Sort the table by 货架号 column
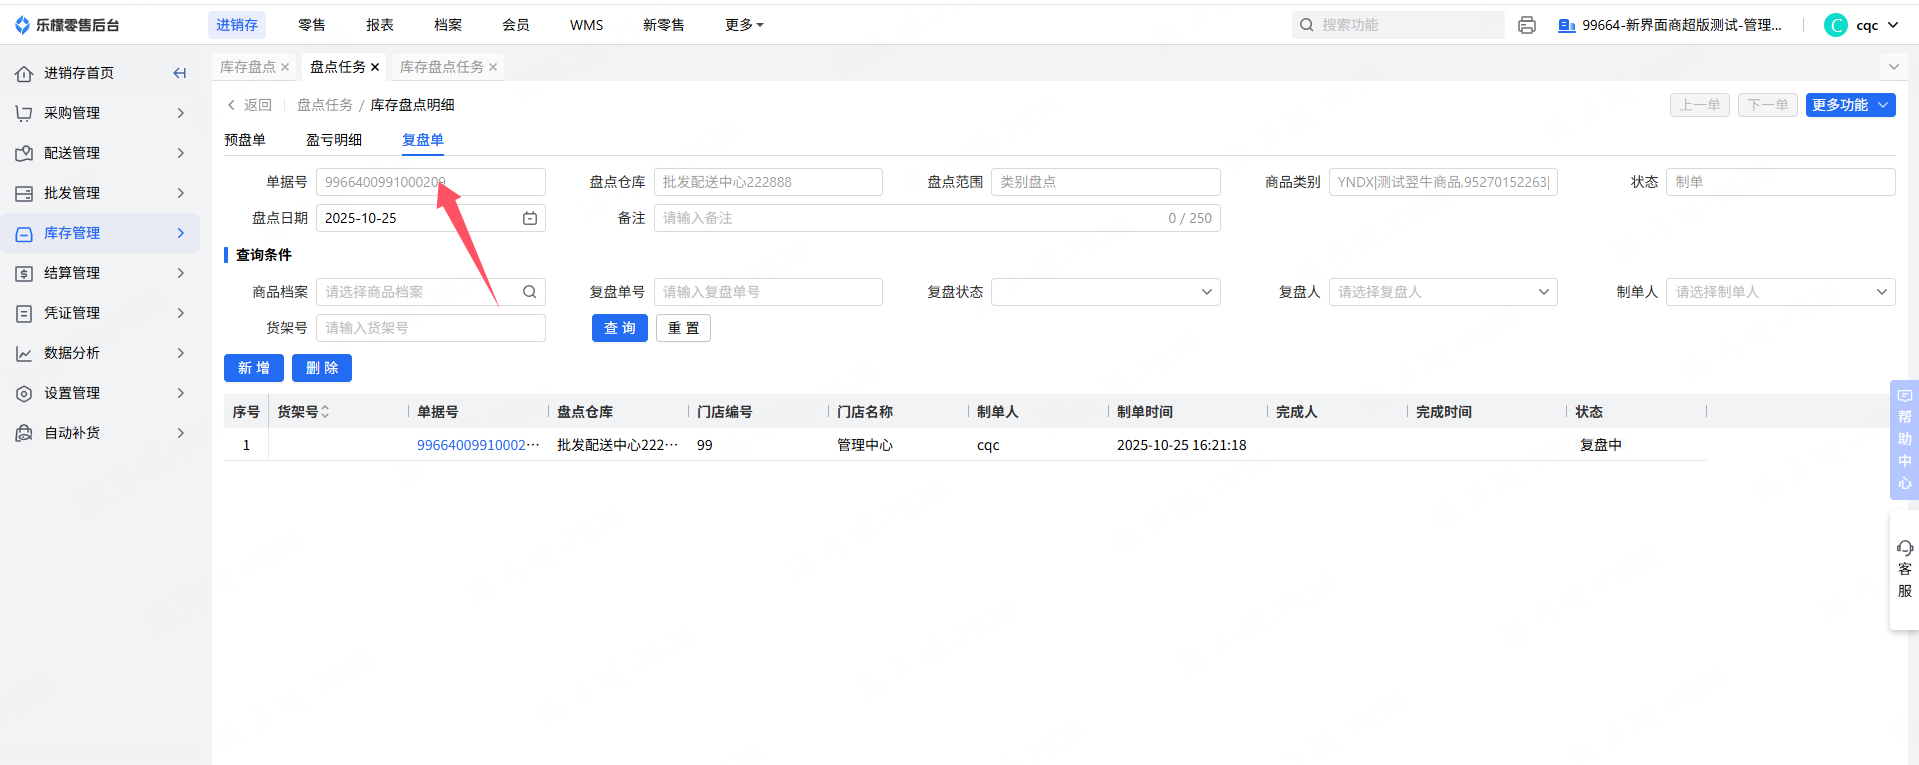 (x=325, y=412)
